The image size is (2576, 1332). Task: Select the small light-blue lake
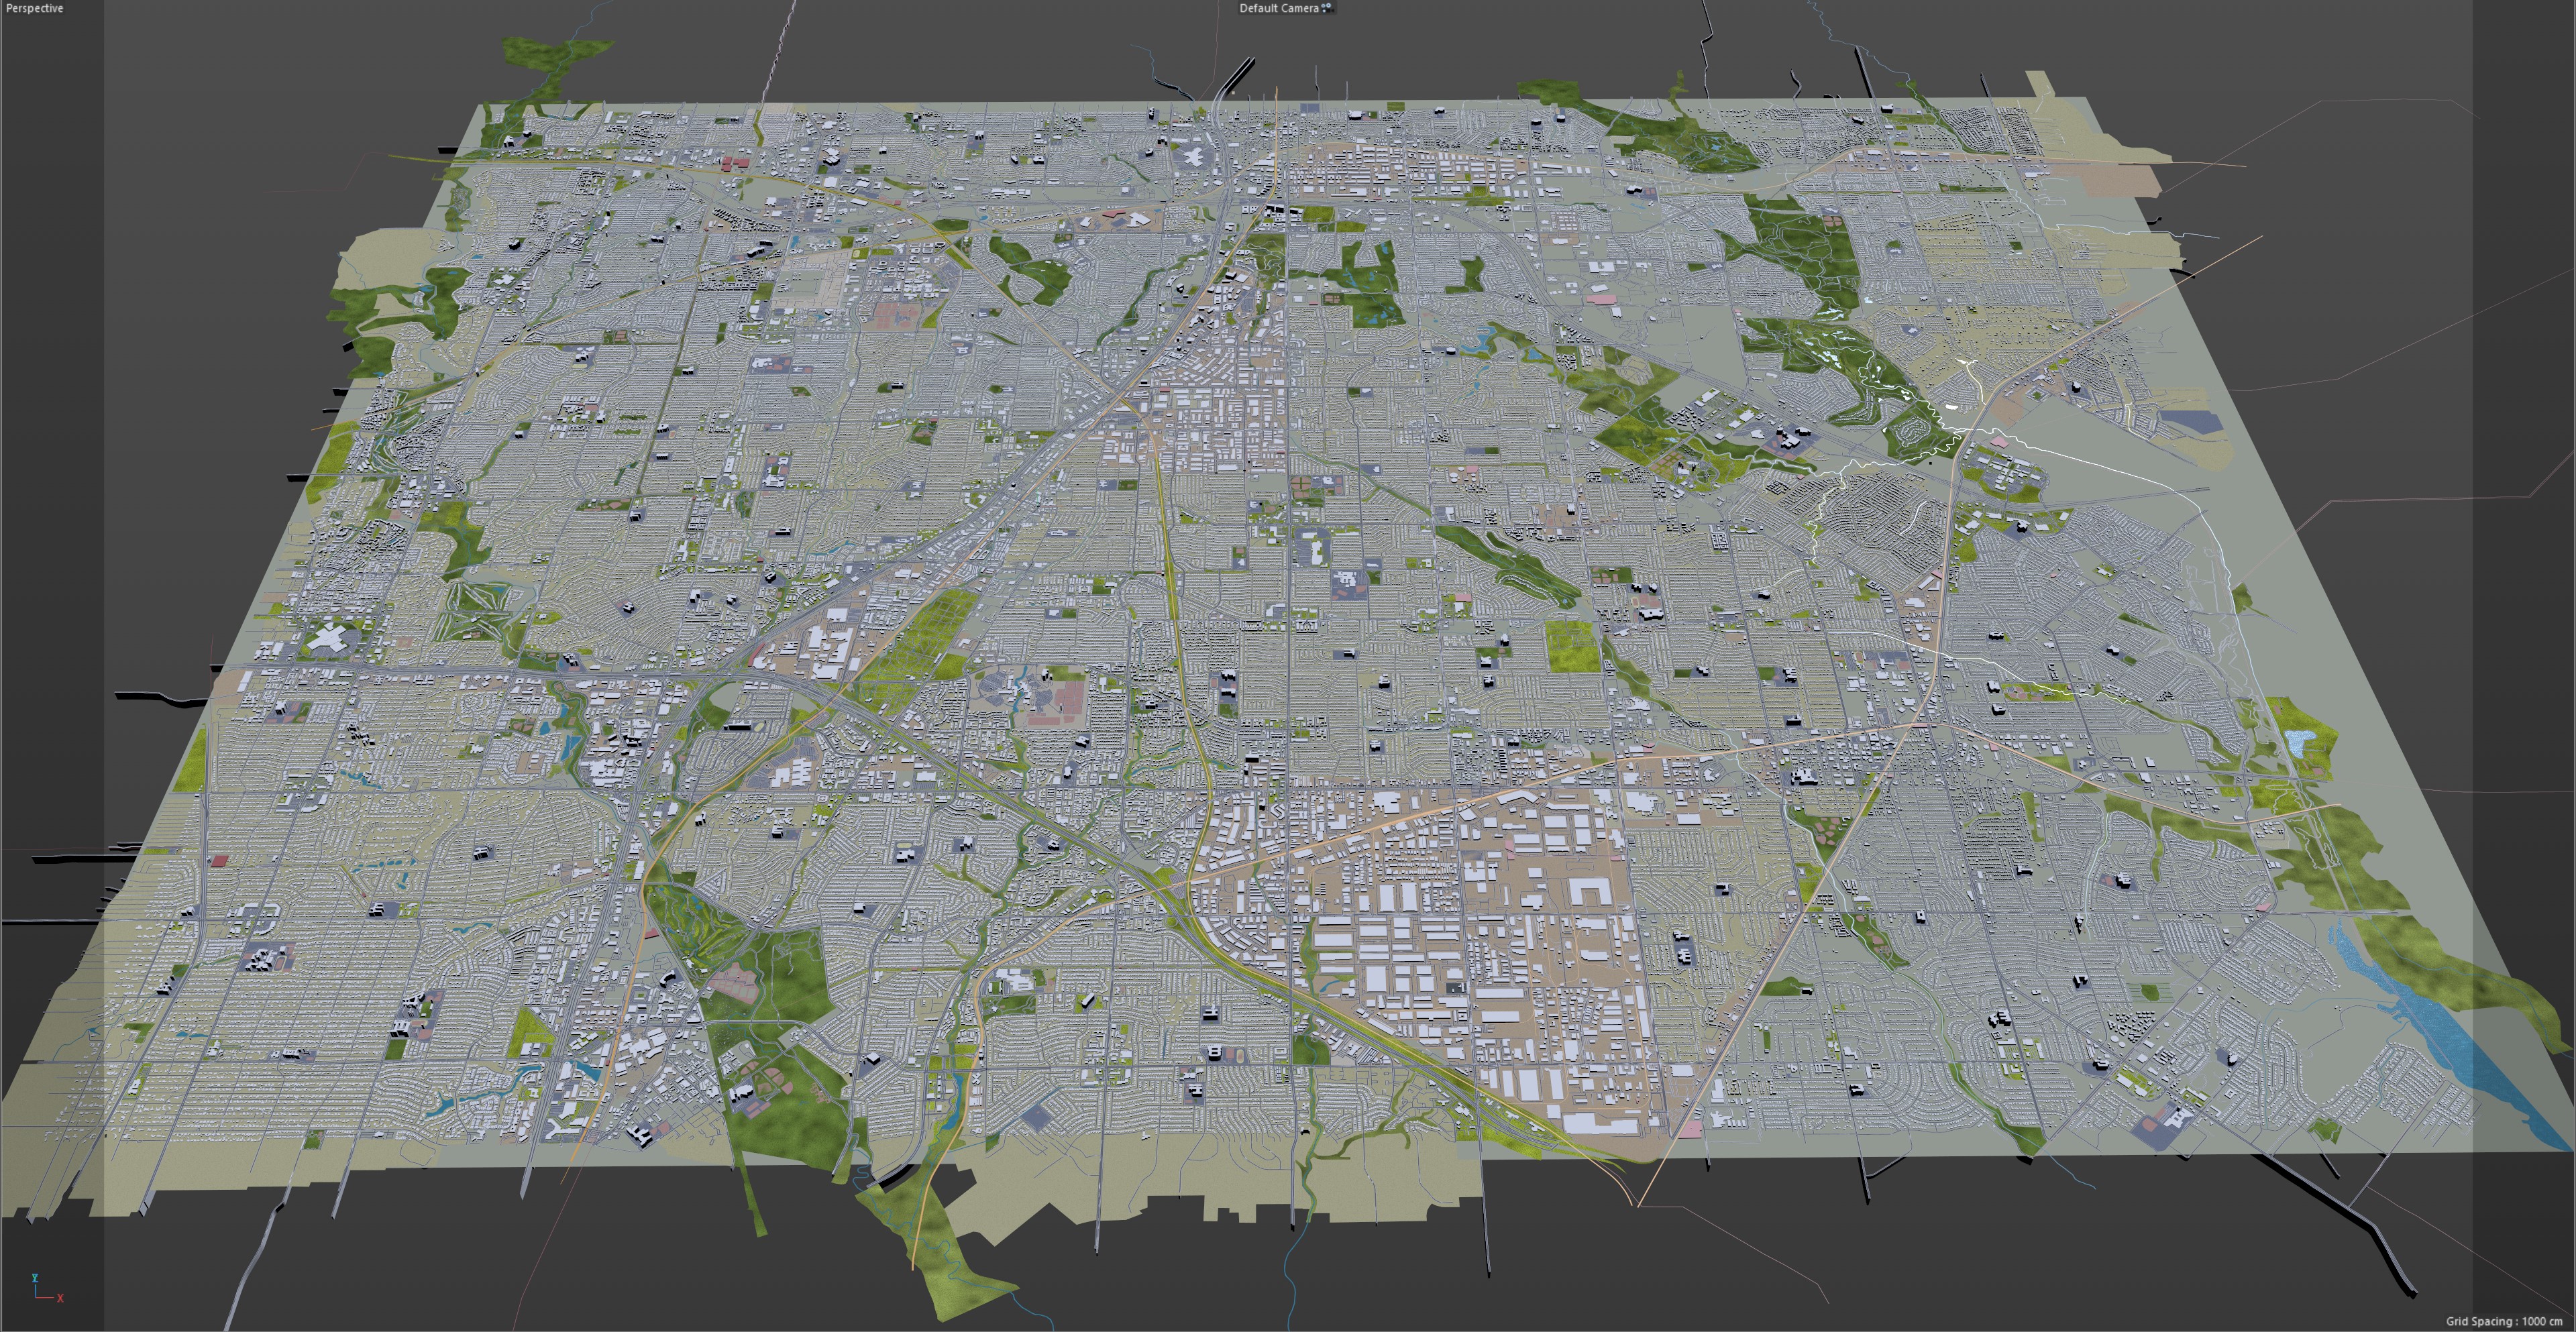point(2298,742)
